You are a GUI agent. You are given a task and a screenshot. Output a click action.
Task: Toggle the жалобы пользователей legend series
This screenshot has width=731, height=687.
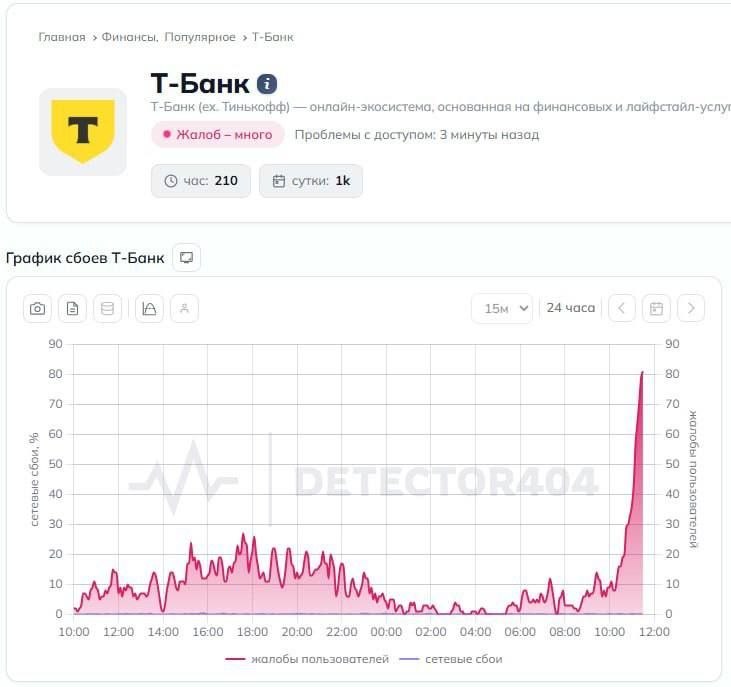coord(307,659)
